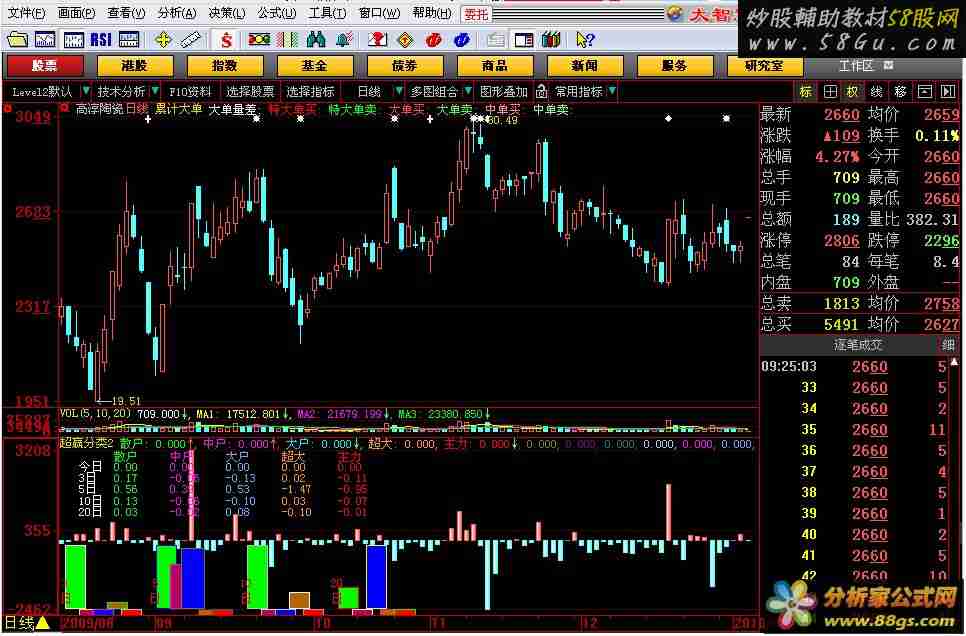
Task: Click the red-green striped bars icon
Action: tap(287, 40)
